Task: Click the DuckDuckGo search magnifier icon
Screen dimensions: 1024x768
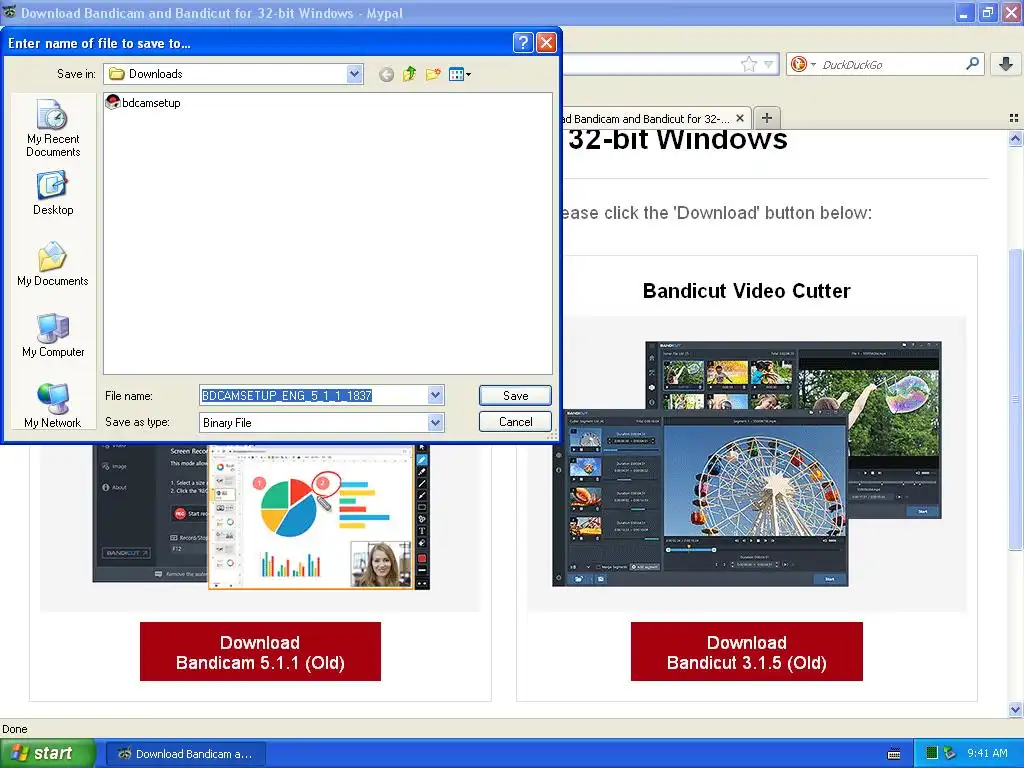Action: pyautogui.click(x=972, y=64)
